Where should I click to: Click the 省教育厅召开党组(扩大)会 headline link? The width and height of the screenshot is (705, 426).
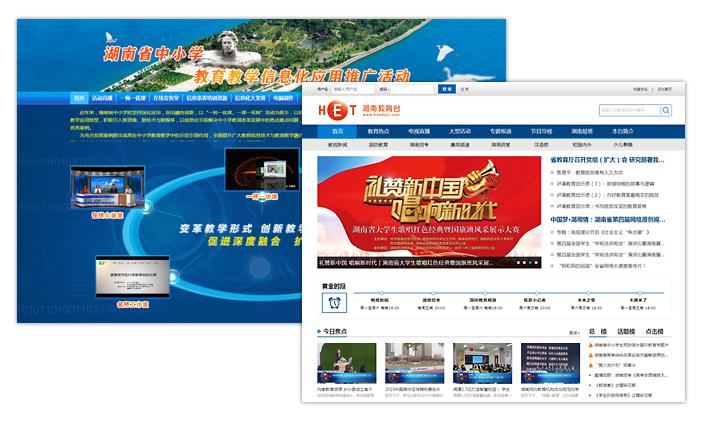pyautogui.click(x=617, y=159)
